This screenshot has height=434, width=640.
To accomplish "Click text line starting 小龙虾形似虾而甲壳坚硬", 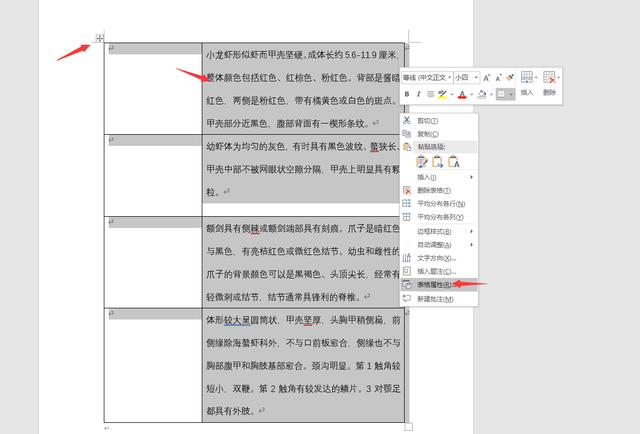I will pos(302,55).
